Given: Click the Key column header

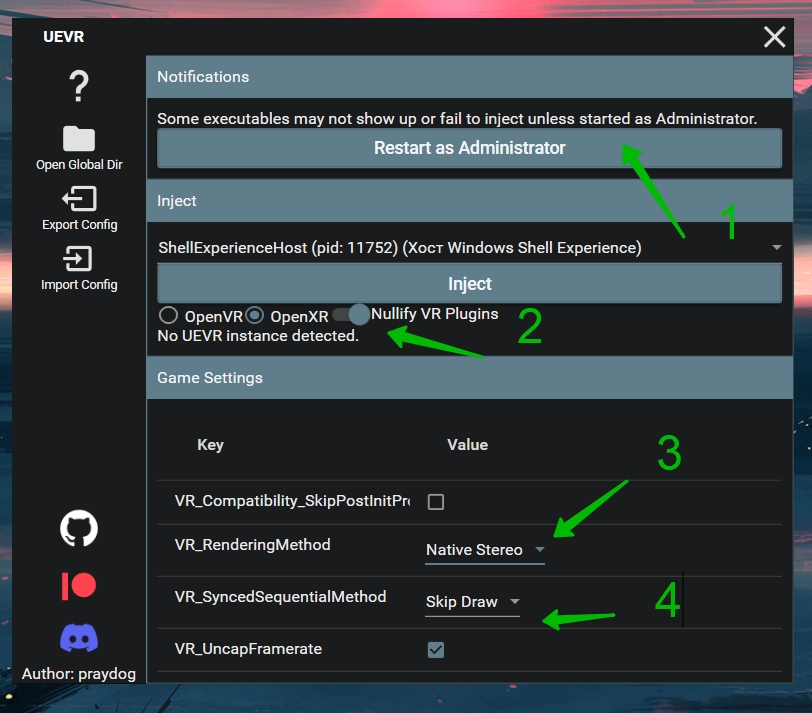Looking at the screenshot, I should (210, 445).
